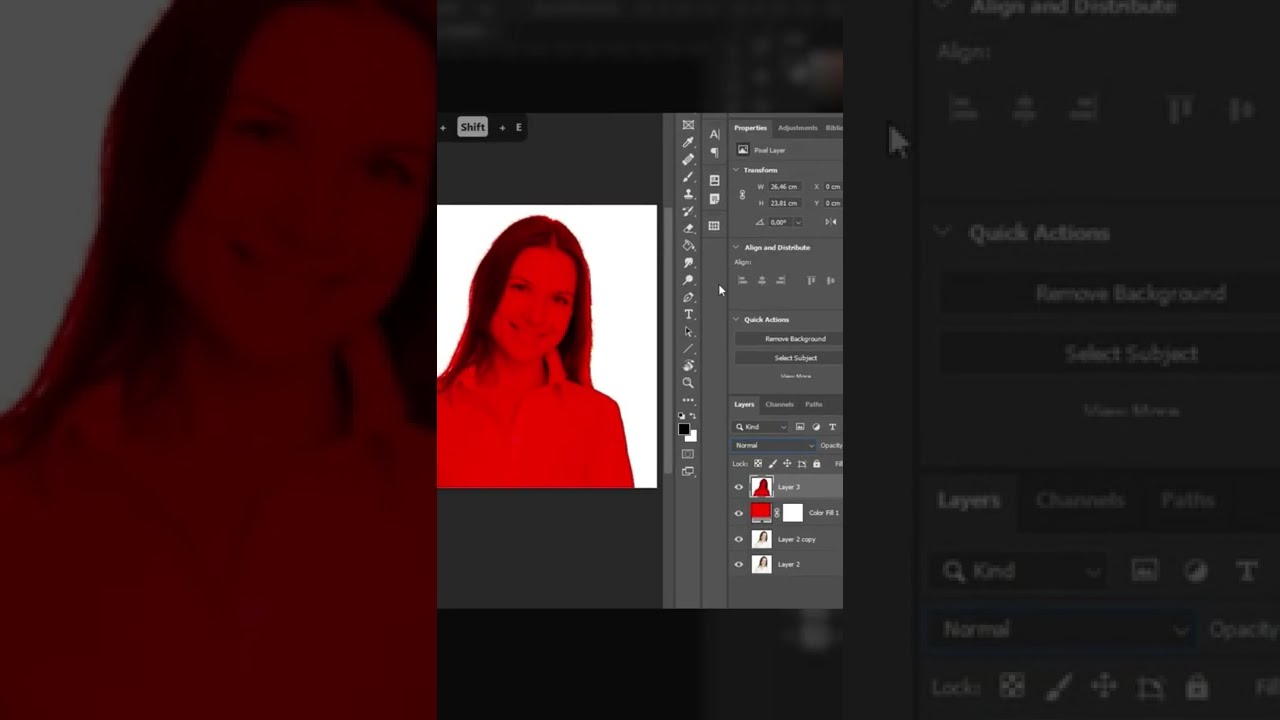Reset default foreground and background colors
Screen dimensions: 1280x720
(682, 415)
